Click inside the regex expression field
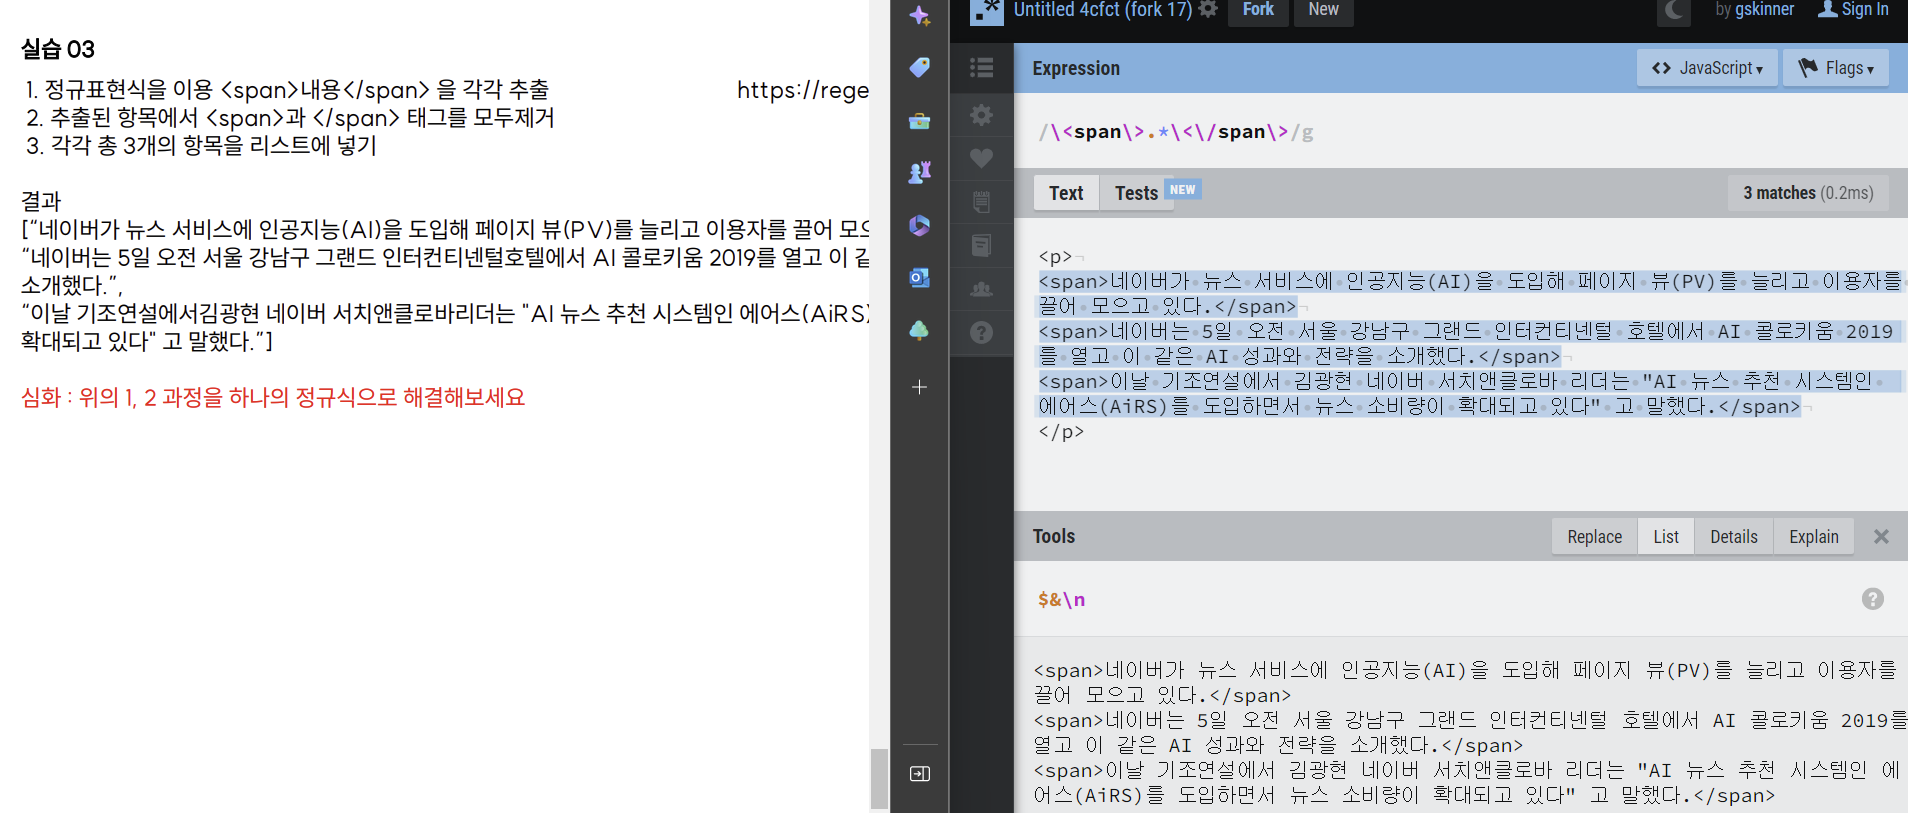The image size is (1908, 813). coord(1460,132)
